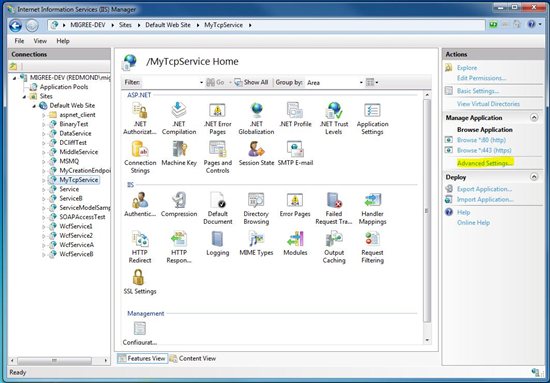
Task: Open the Filter dropdown arrow
Action: 201,83
